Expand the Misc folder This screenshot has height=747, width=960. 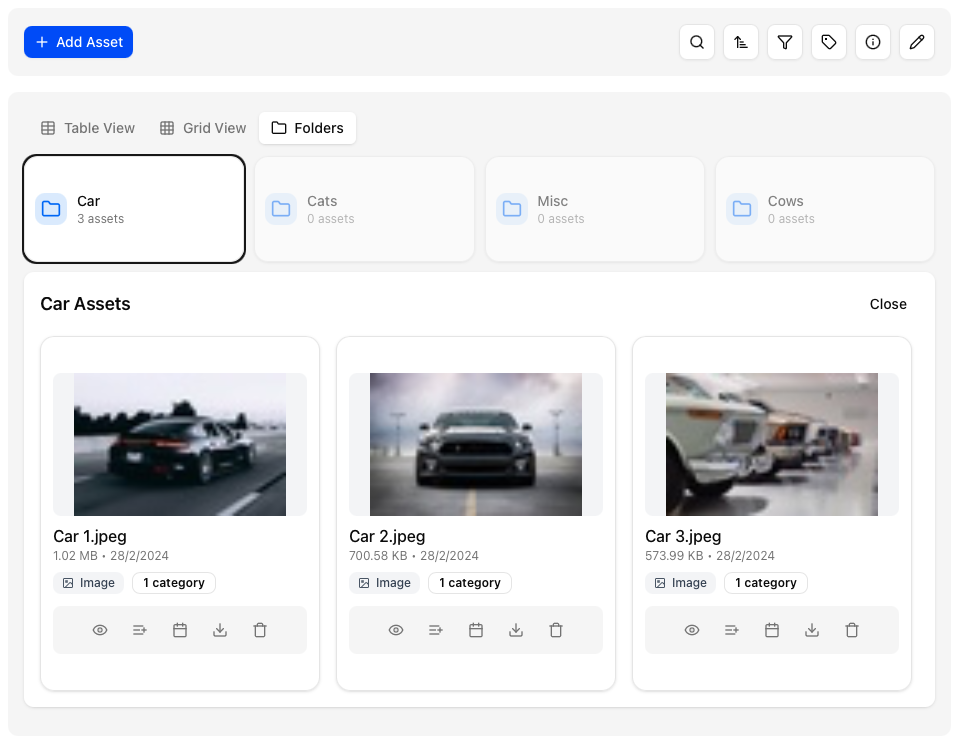tap(595, 209)
